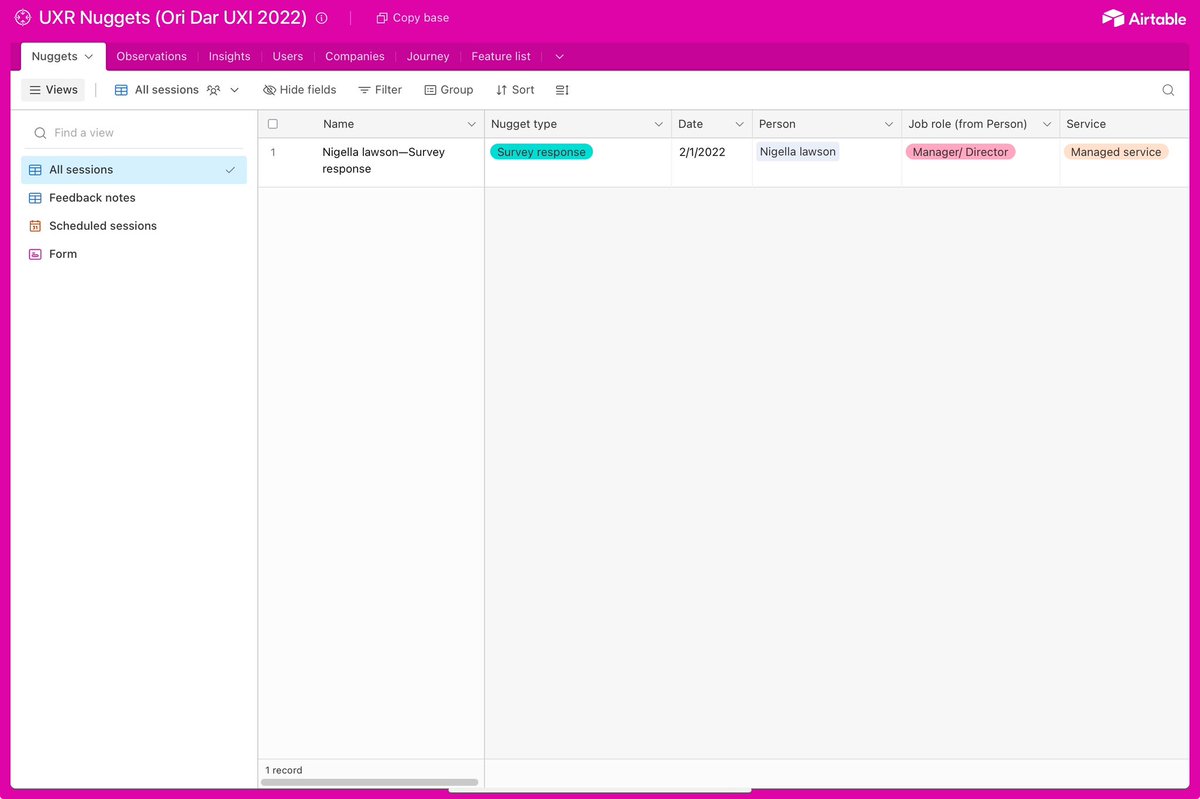
Task: Click the base icon beside UXR Nuggets title
Action: click(22, 18)
